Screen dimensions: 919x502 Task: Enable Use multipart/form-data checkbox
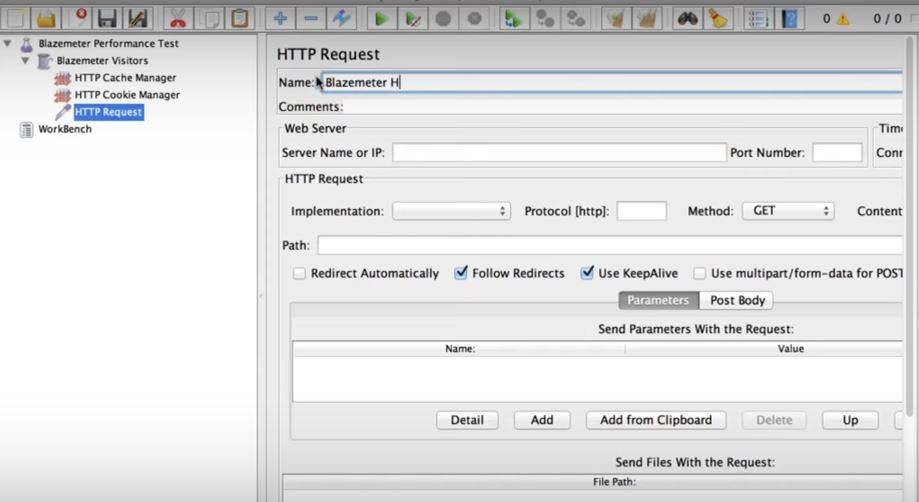(699, 274)
